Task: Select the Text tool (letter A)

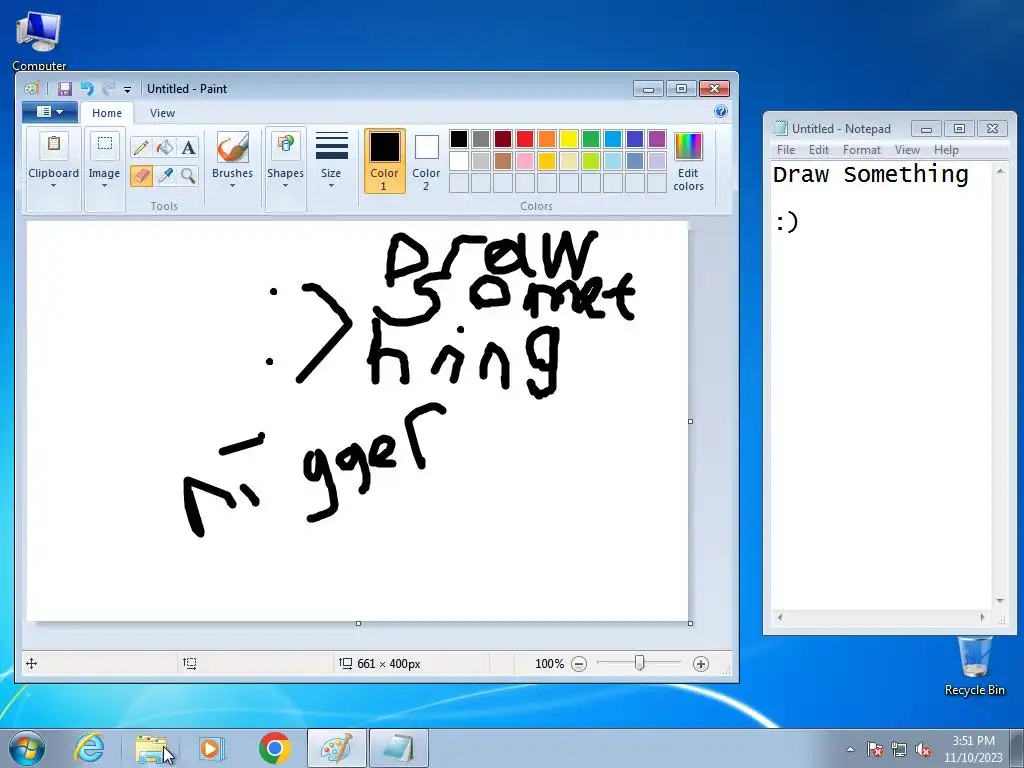Action: 189,147
